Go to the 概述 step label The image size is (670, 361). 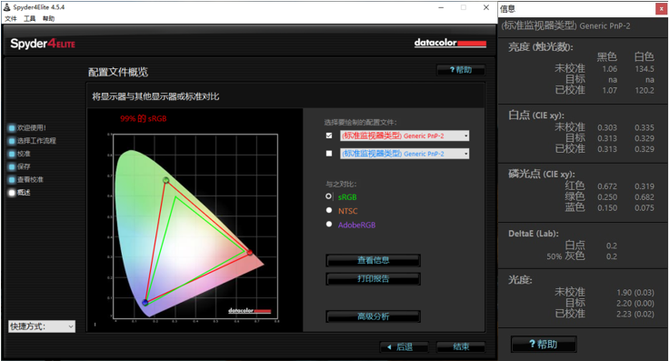point(24,193)
